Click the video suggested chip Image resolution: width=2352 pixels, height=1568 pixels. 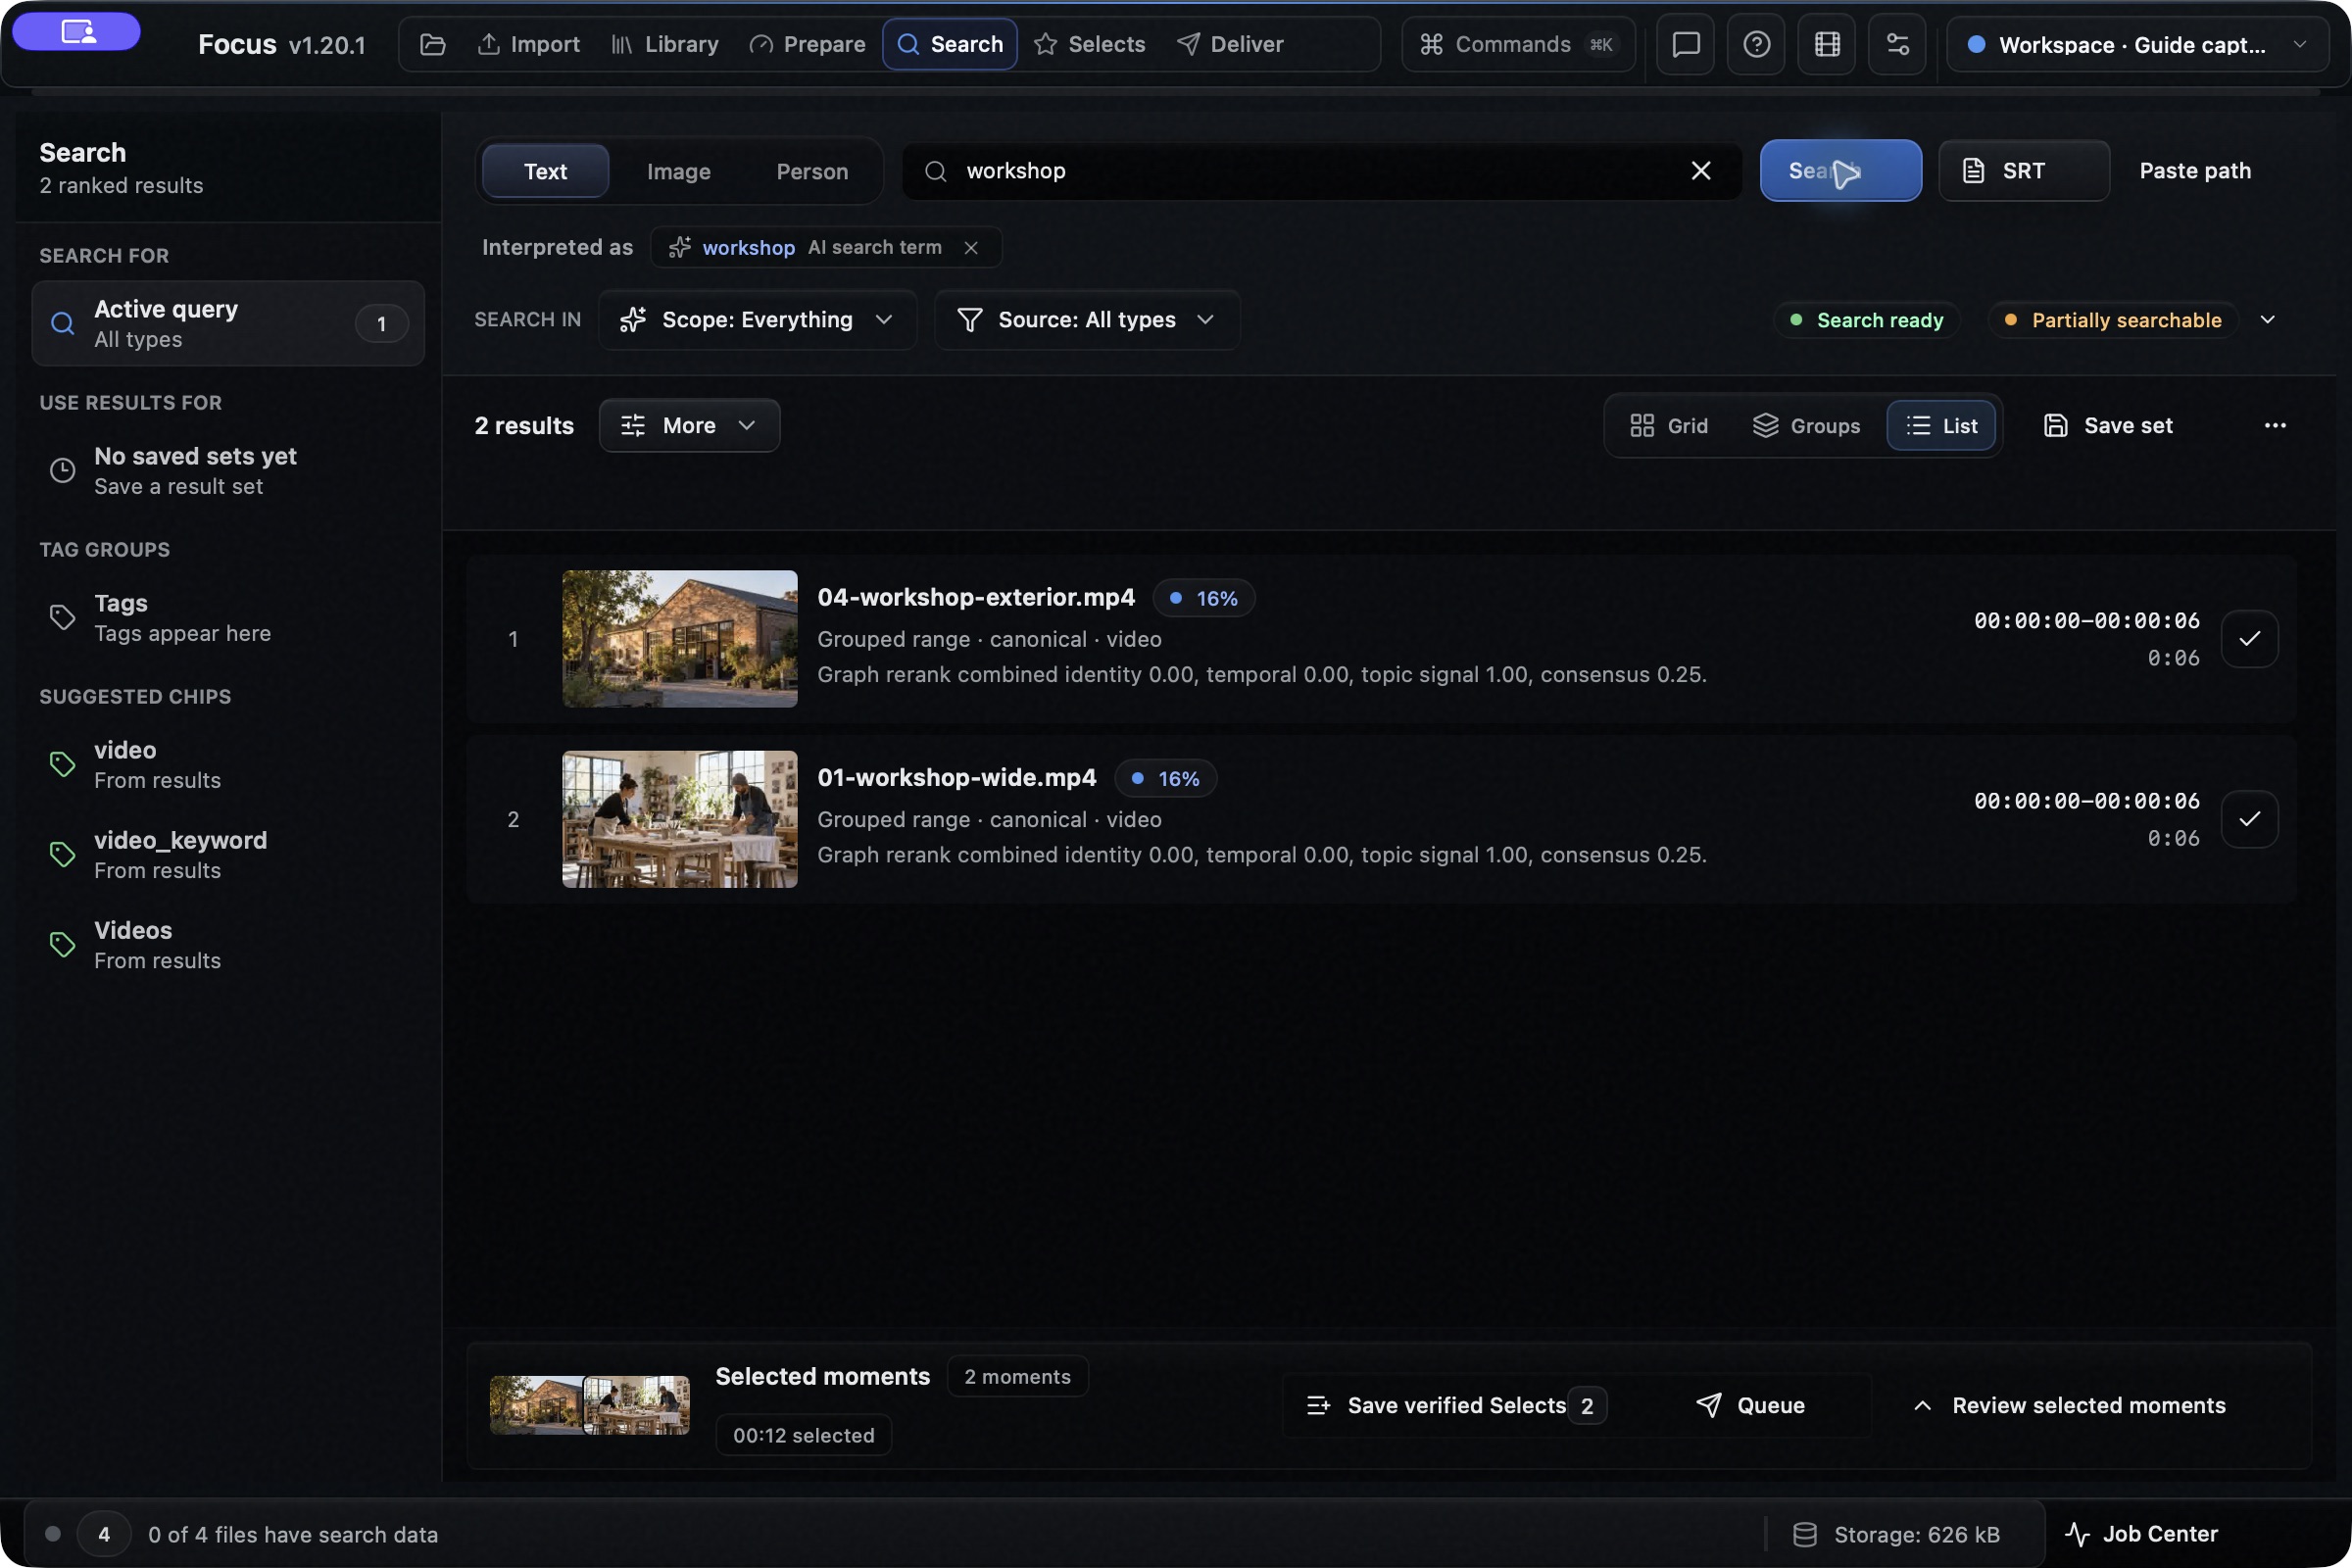click(229, 765)
